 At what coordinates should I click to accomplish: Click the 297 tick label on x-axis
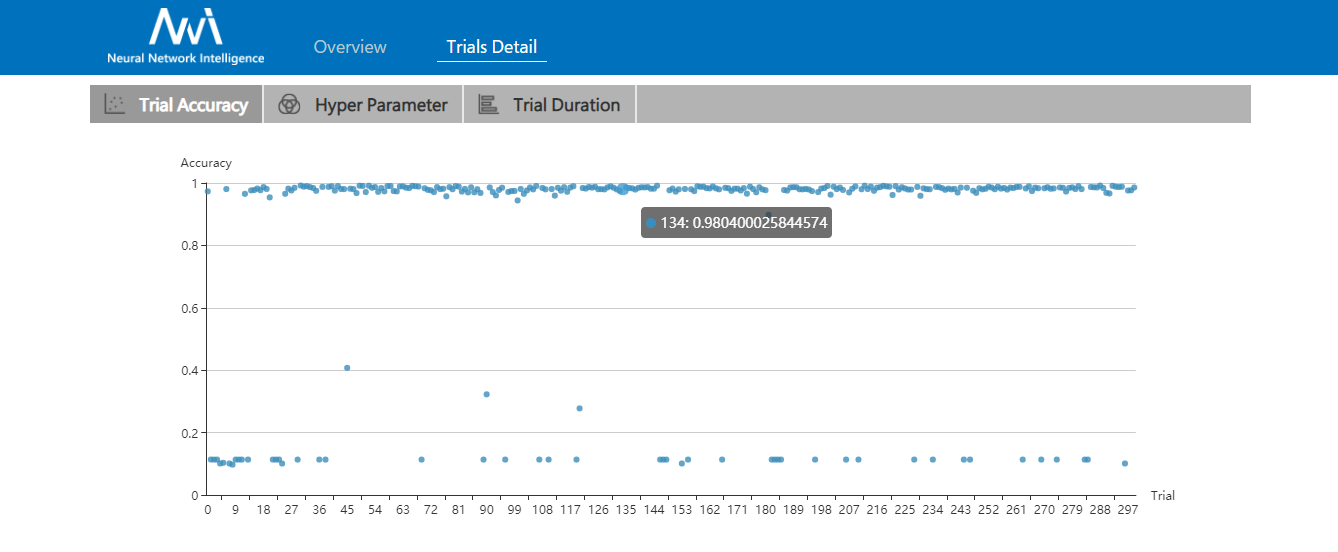pyautogui.click(x=1128, y=509)
